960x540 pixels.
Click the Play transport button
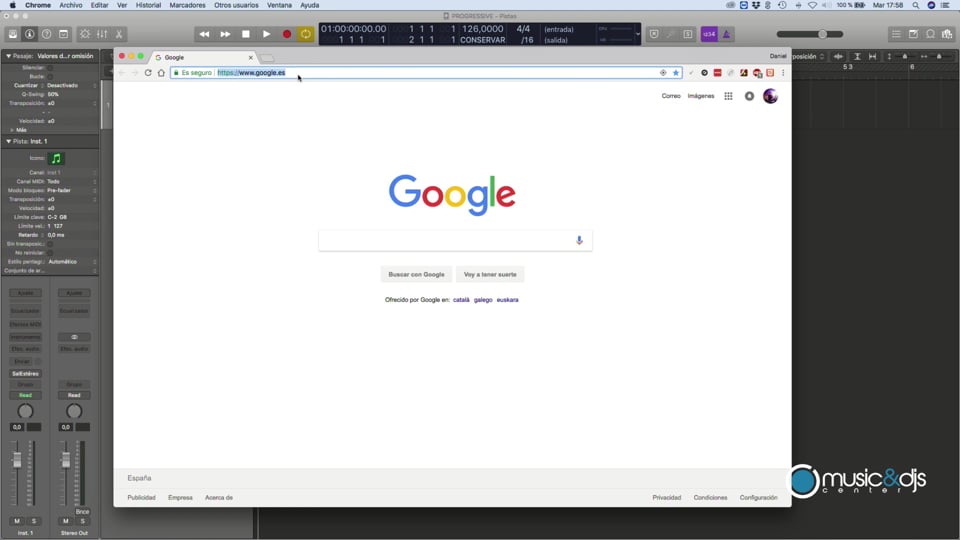tap(266, 34)
